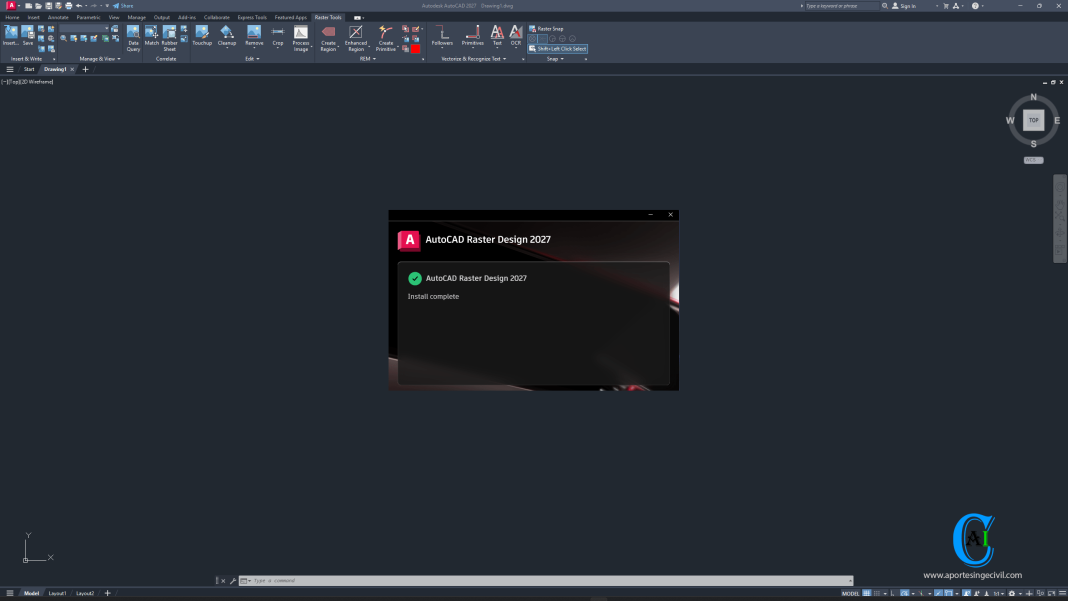The height and width of the screenshot is (601, 1068).
Task: Open the Process Image tool
Action: click(300, 38)
